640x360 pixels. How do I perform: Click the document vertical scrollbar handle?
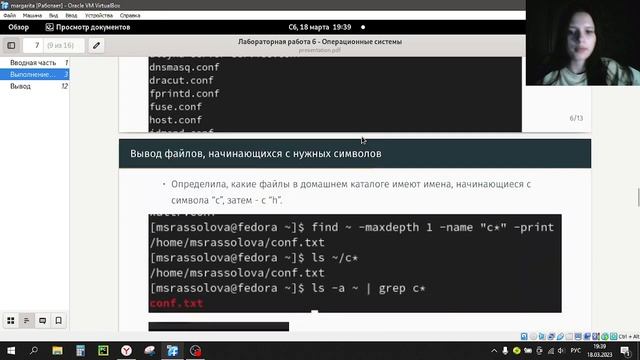point(638,198)
